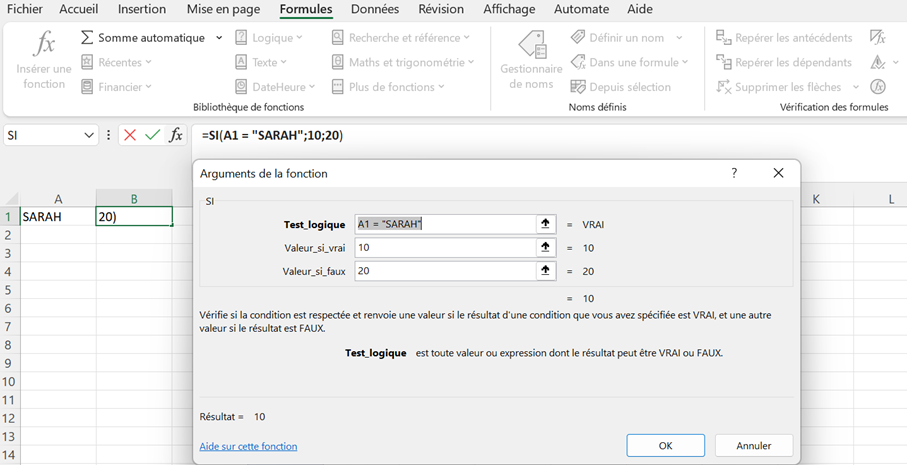Open the Logique functions library
The height and width of the screenshot is (465, 907).
point(269,38)
